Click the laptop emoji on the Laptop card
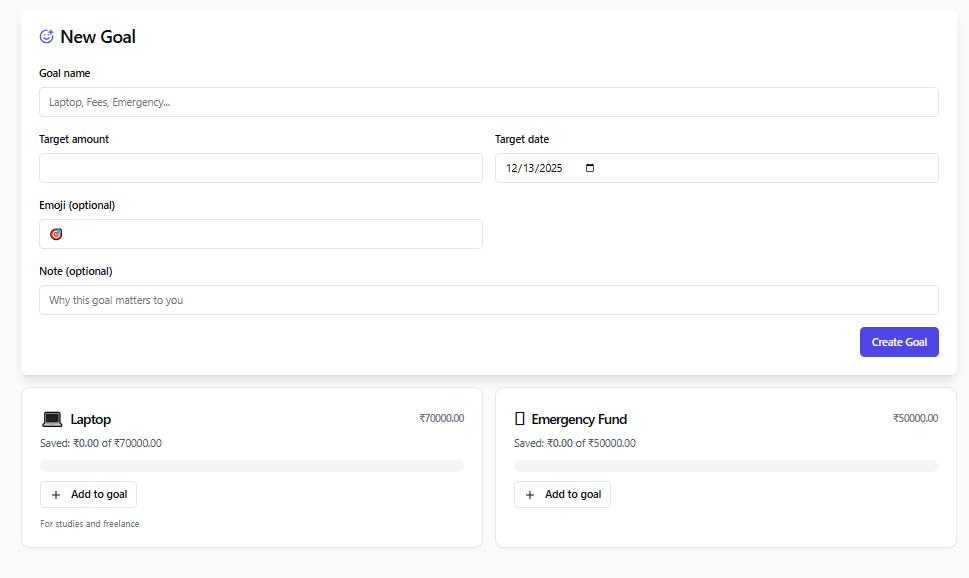Screen dimensions: 969x578 click(x=52, y=419)
